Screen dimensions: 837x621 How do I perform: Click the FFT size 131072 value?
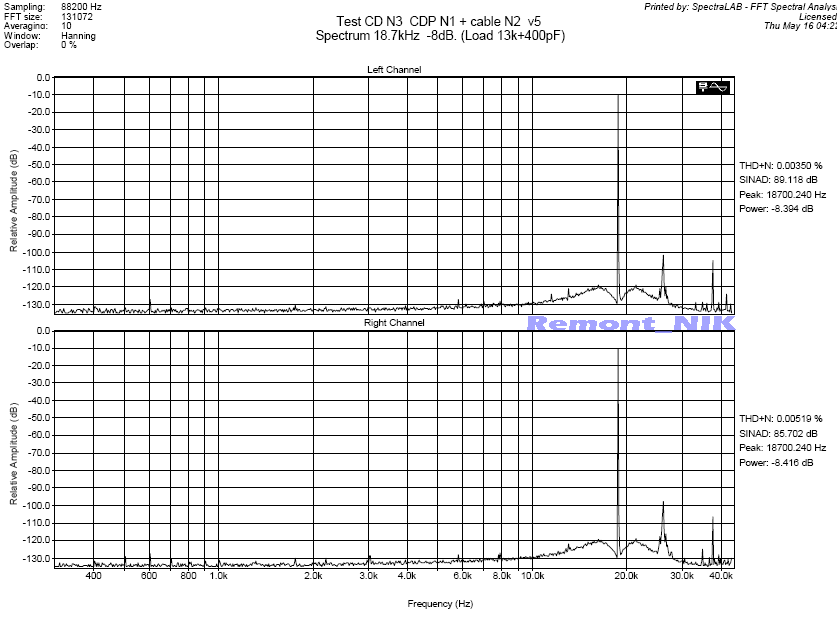[78, 16]
